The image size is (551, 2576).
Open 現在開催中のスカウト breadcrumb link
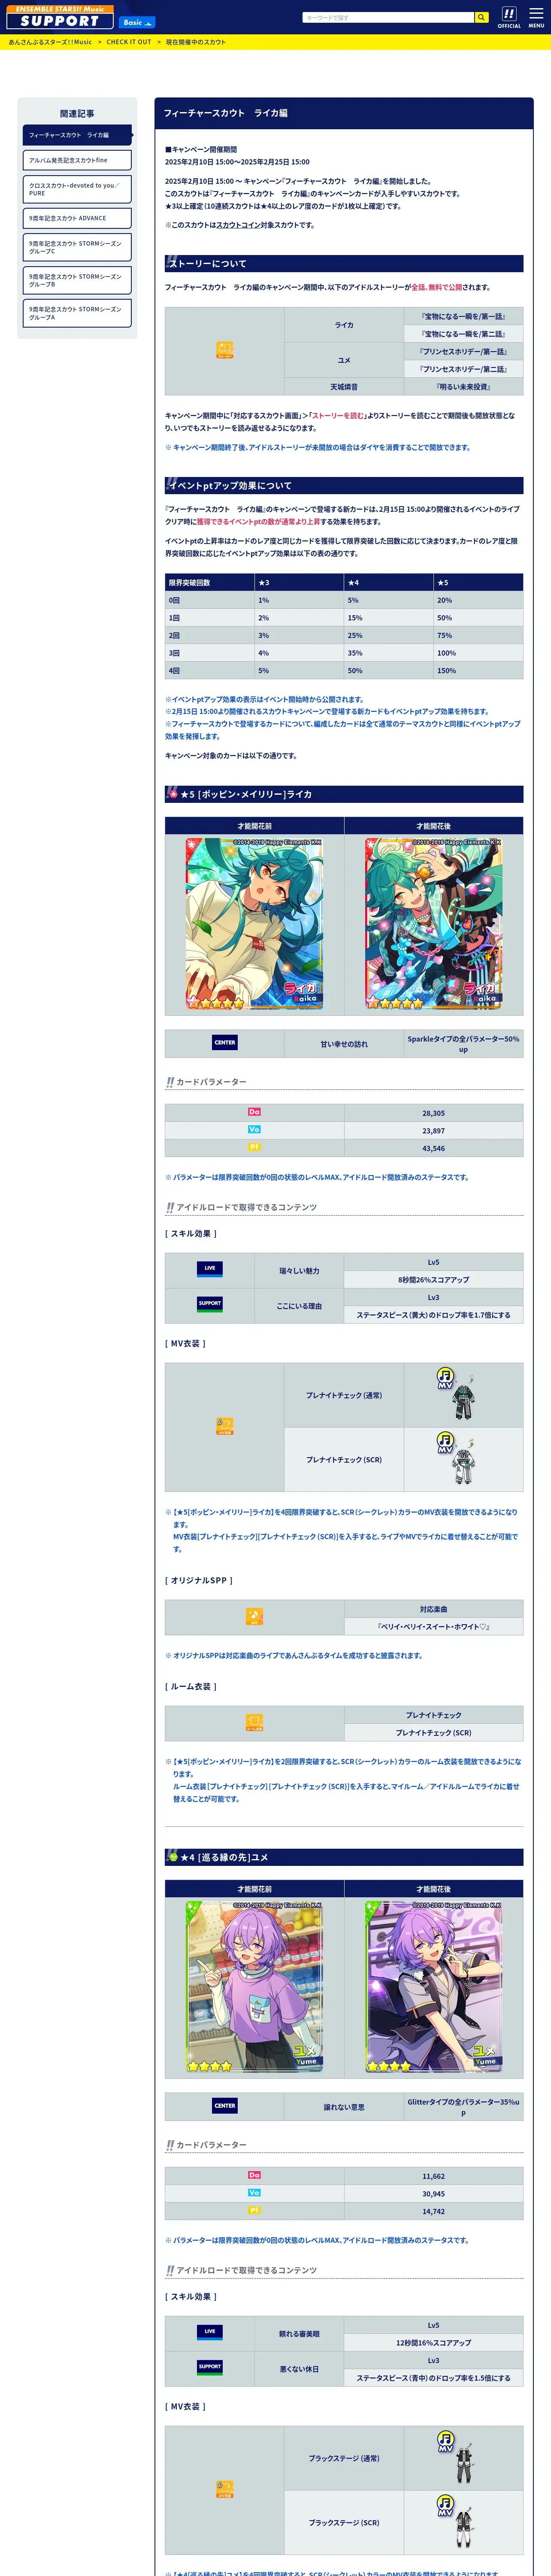[x=196, y=42]
